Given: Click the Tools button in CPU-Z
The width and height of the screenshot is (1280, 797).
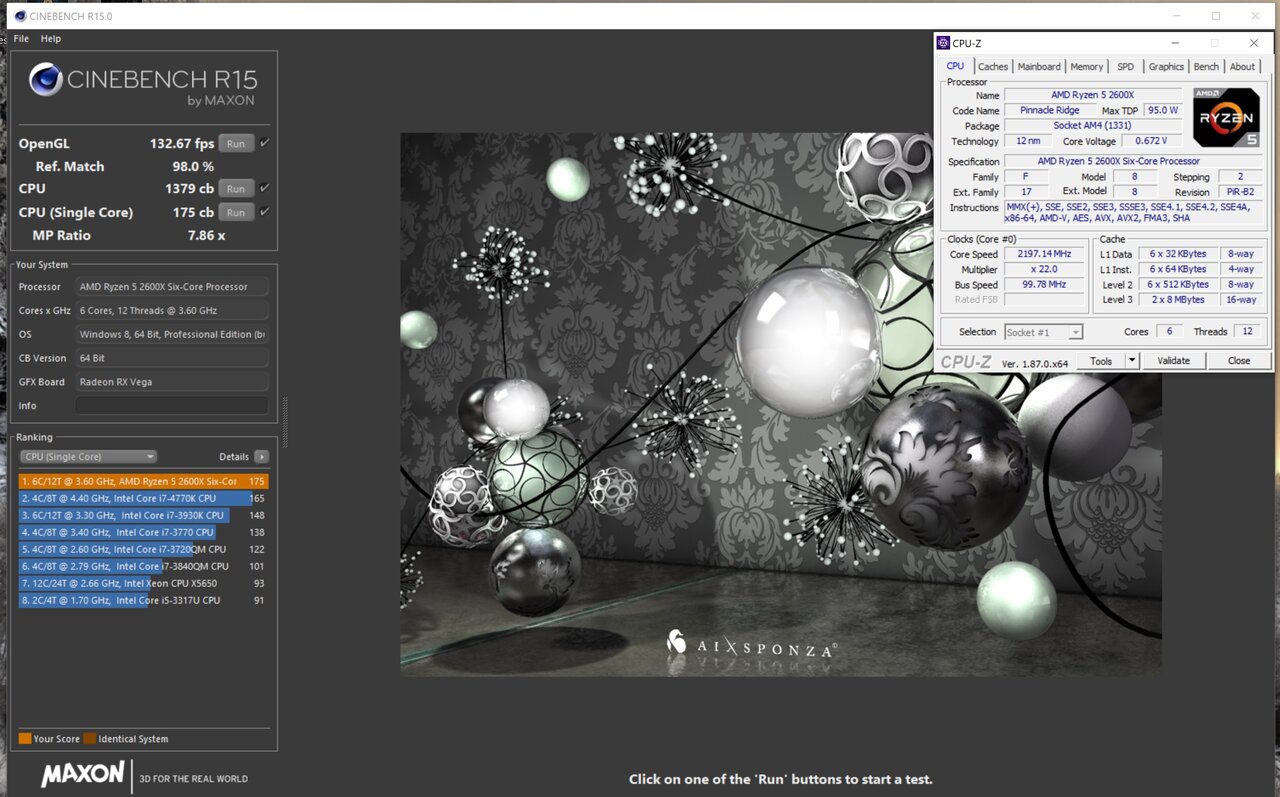Looking at the screenshot, I should [x=1101, y=361].
